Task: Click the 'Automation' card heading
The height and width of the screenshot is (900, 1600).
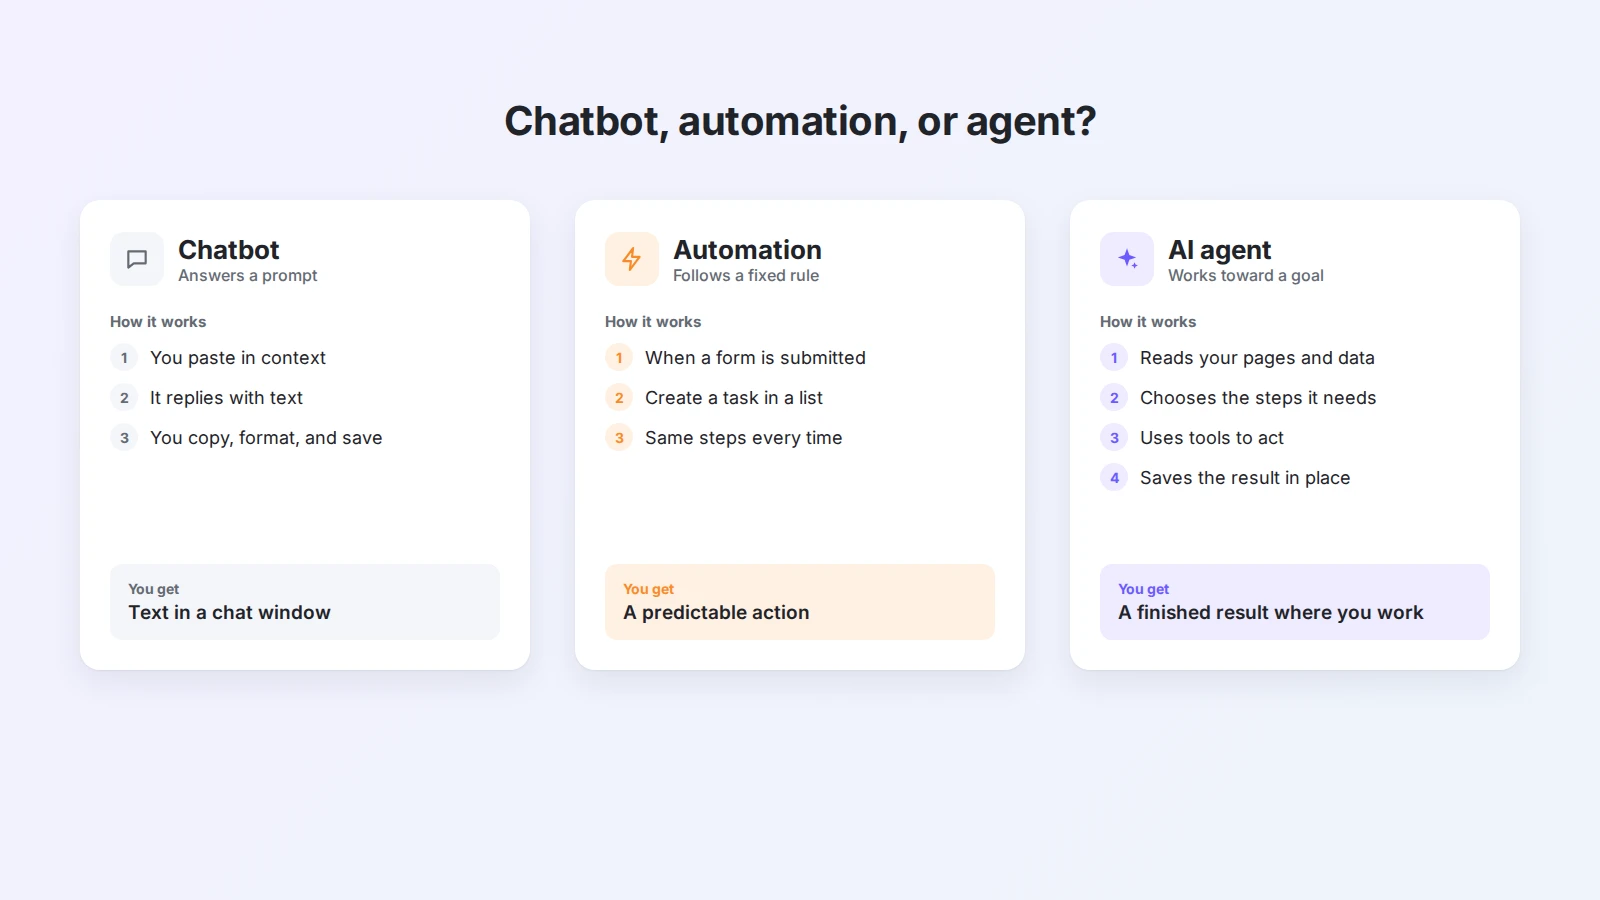Action: (747, 250)
